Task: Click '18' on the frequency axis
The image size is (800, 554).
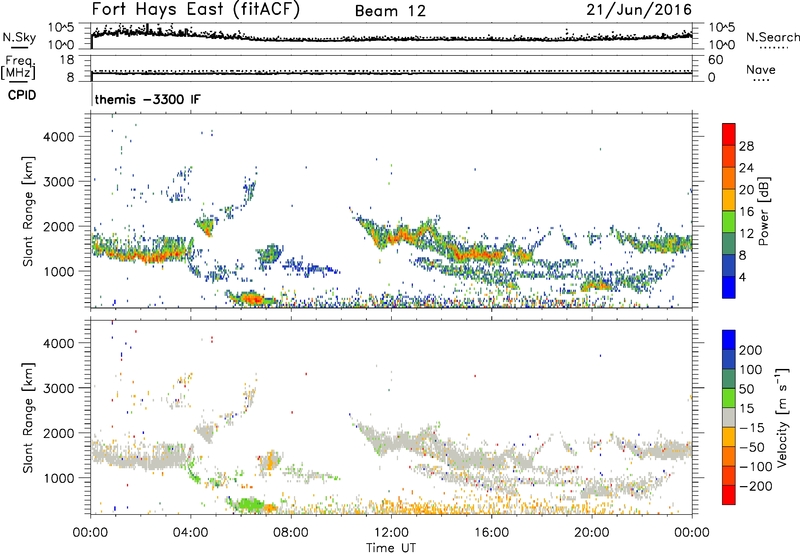Action: [67, 60]
